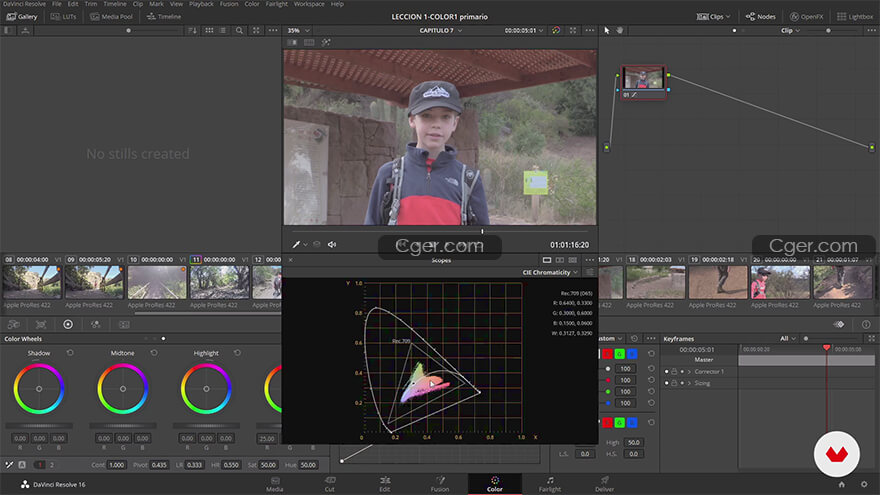Expand the Sizing keyframe track
The image size is (880, 495).
click(x=689, y=383)
